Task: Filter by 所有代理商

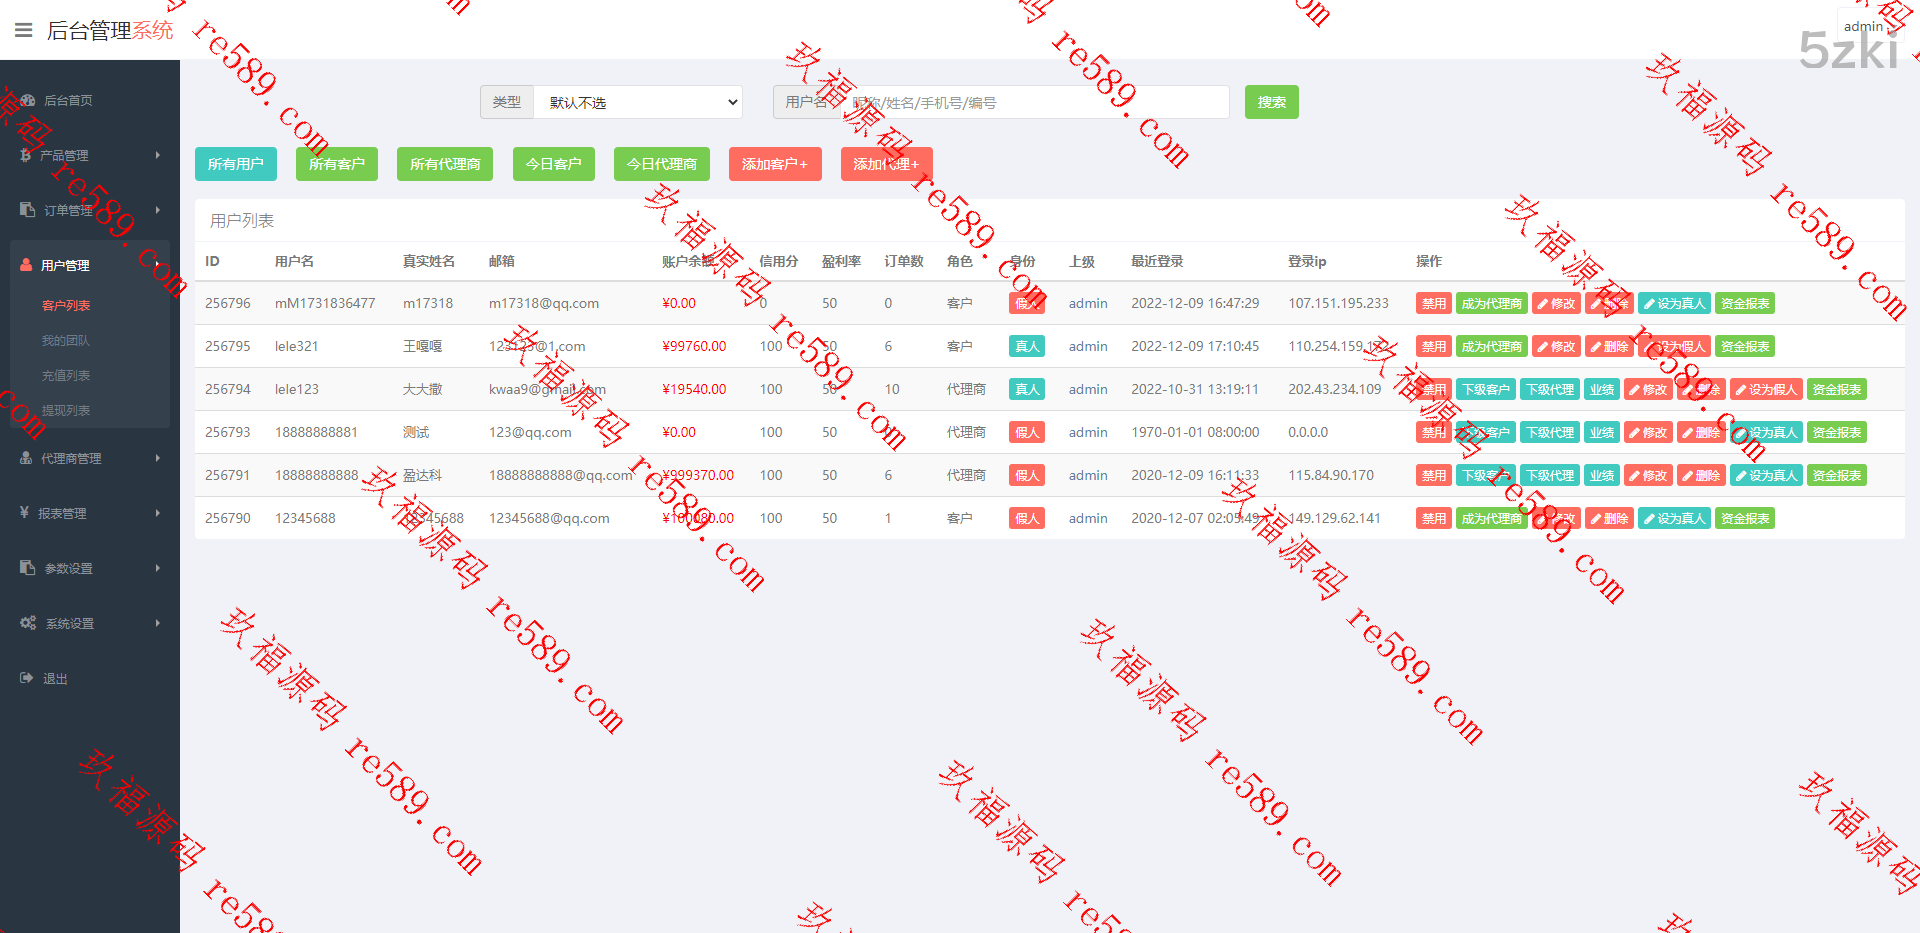Action: [x=445, y=164]
